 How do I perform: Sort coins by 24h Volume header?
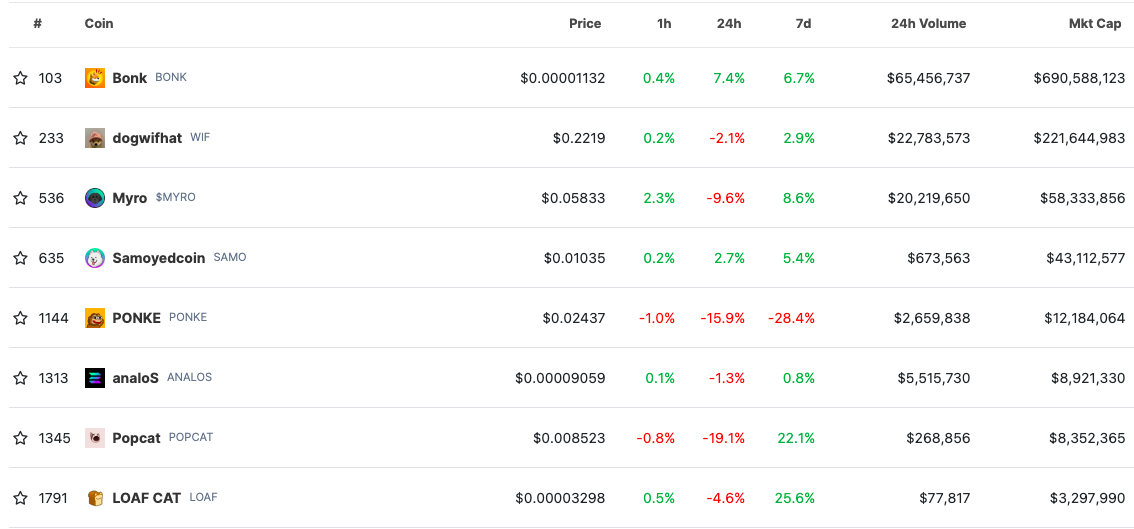point(928,23)
